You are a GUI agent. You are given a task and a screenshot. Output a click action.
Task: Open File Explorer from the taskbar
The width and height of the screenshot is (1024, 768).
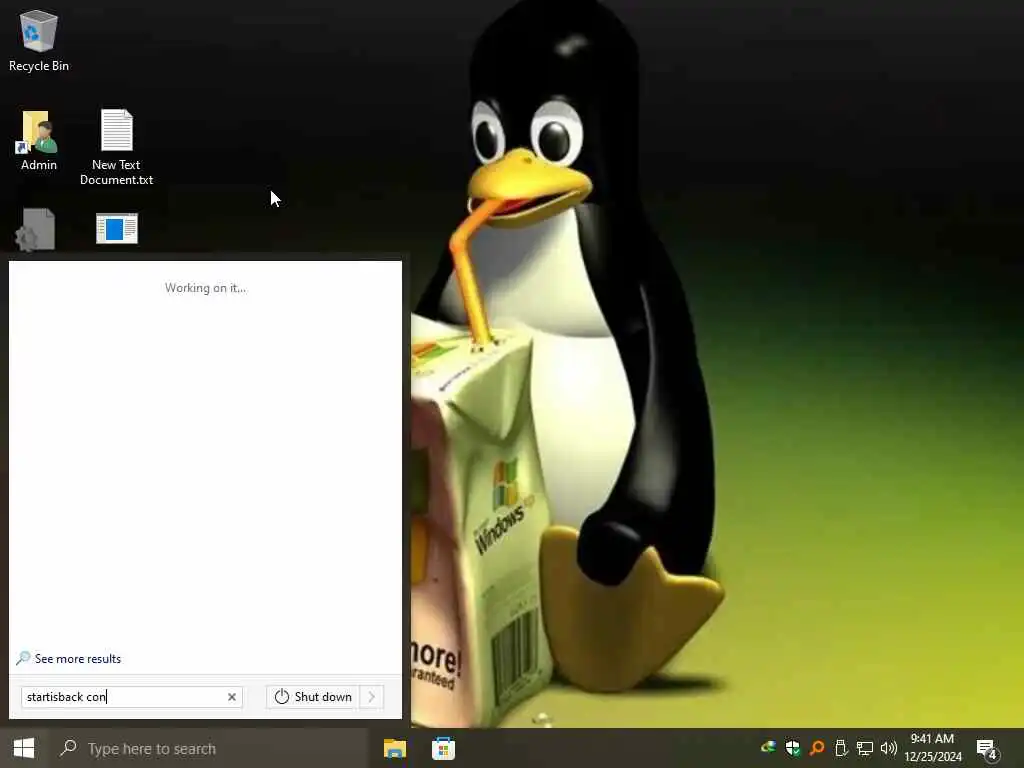coord(394,748)
